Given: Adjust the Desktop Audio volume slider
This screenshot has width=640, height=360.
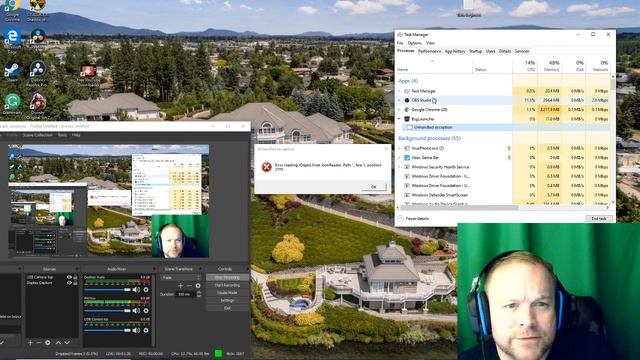Looking at the screenshot, I should tap(107, 289).
